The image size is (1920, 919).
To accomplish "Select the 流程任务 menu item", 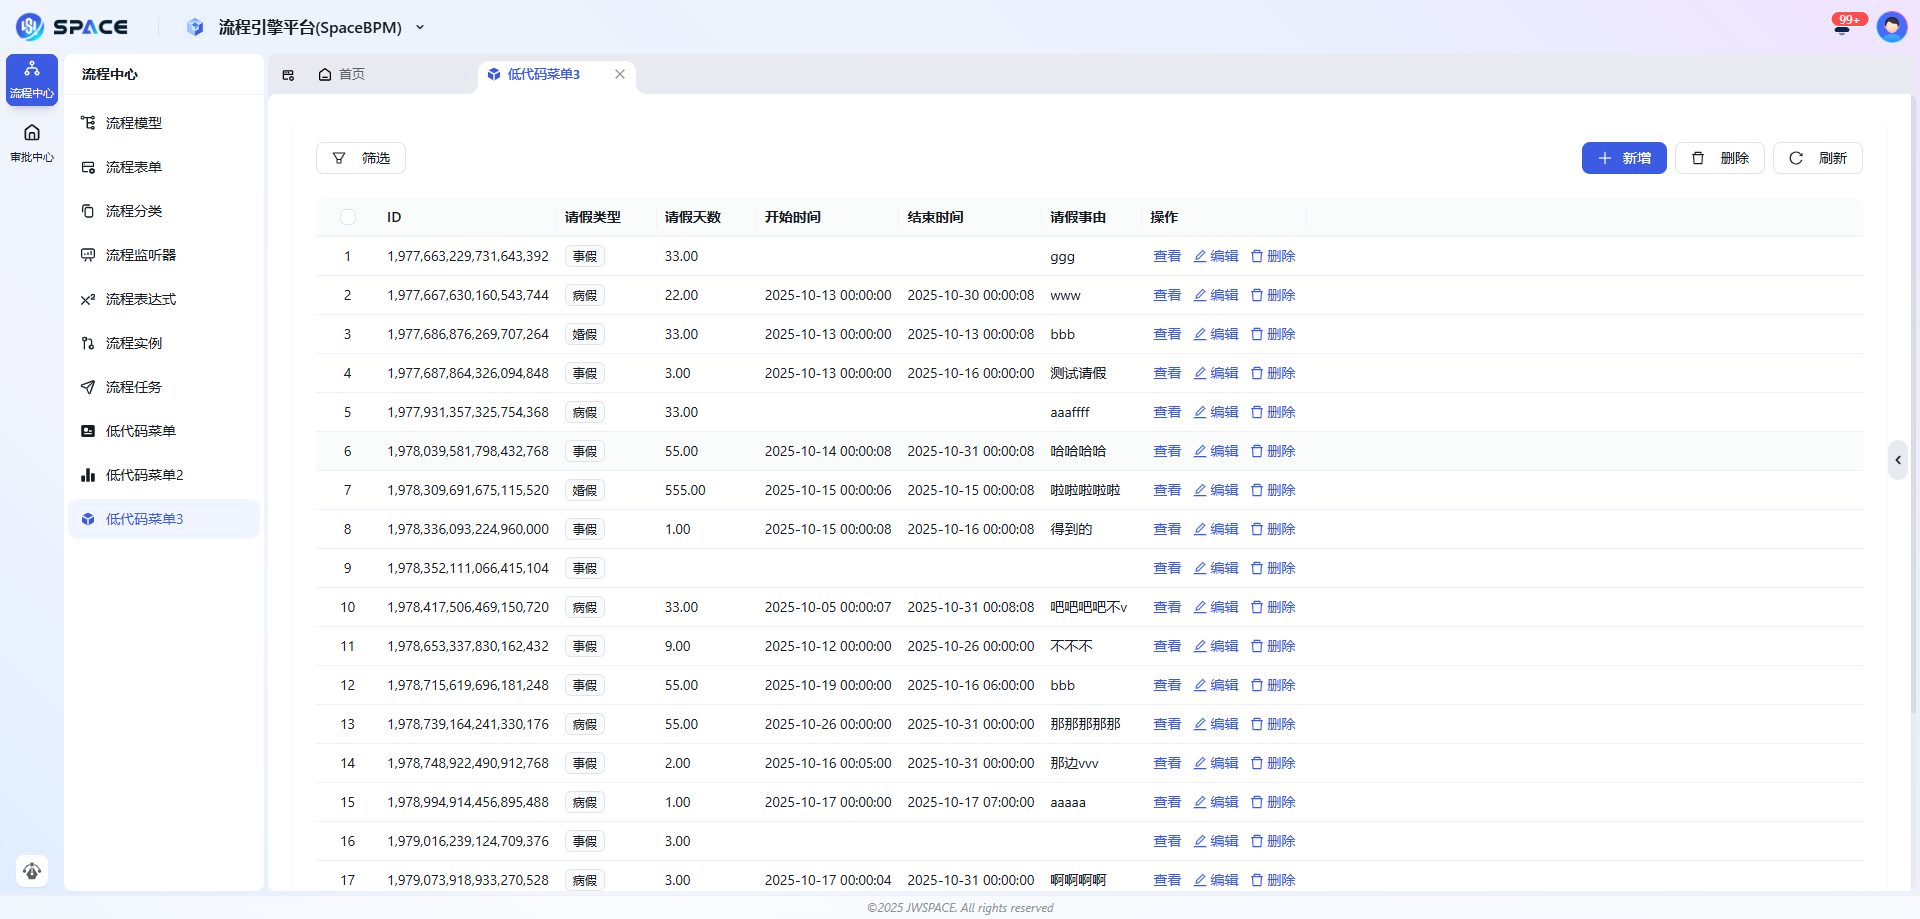I will [133, 387].
